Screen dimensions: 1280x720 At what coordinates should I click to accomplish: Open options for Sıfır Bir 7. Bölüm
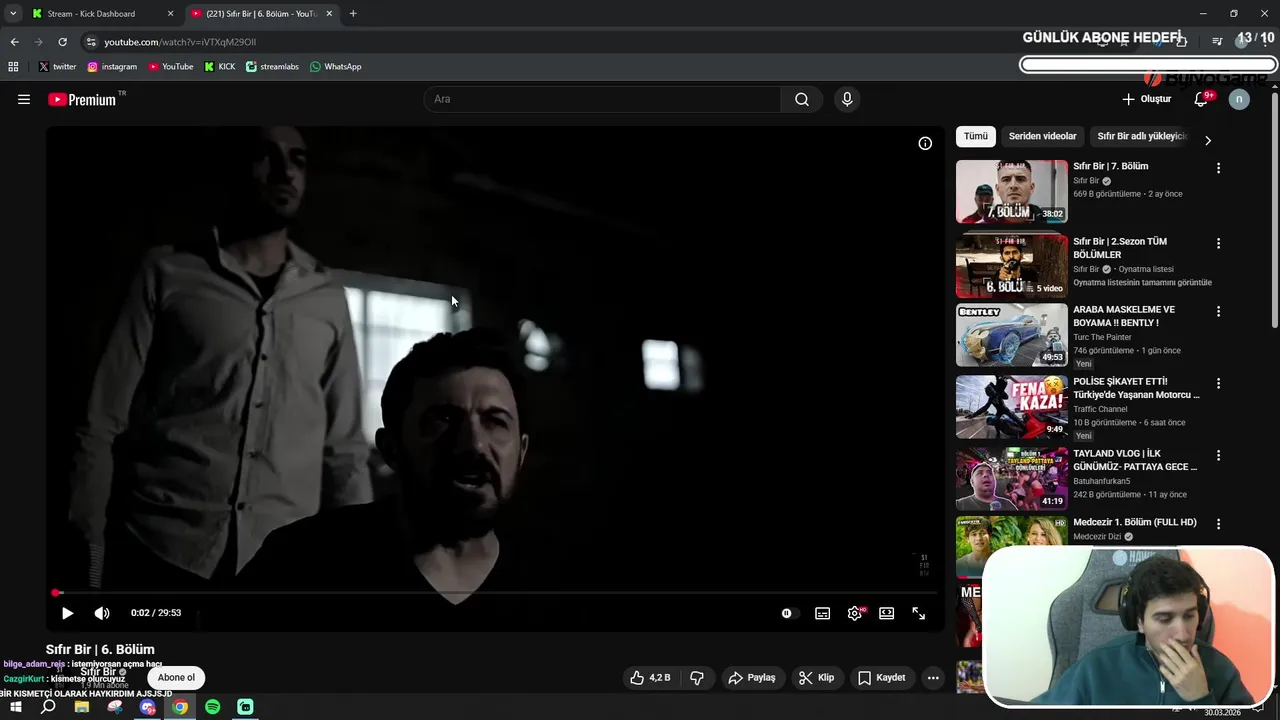click(1218, 168)
